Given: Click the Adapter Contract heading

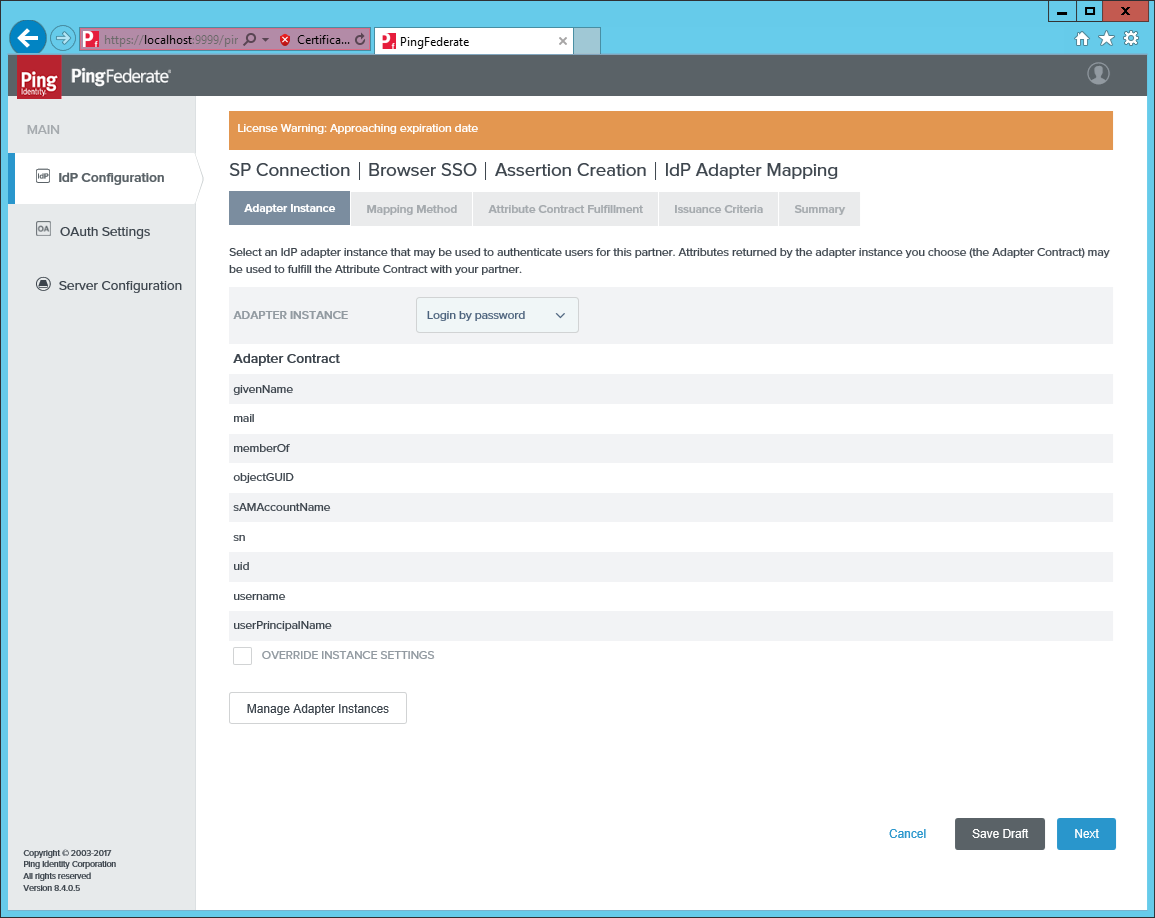Looking at the screenshot, I should (x=287, y=359).
